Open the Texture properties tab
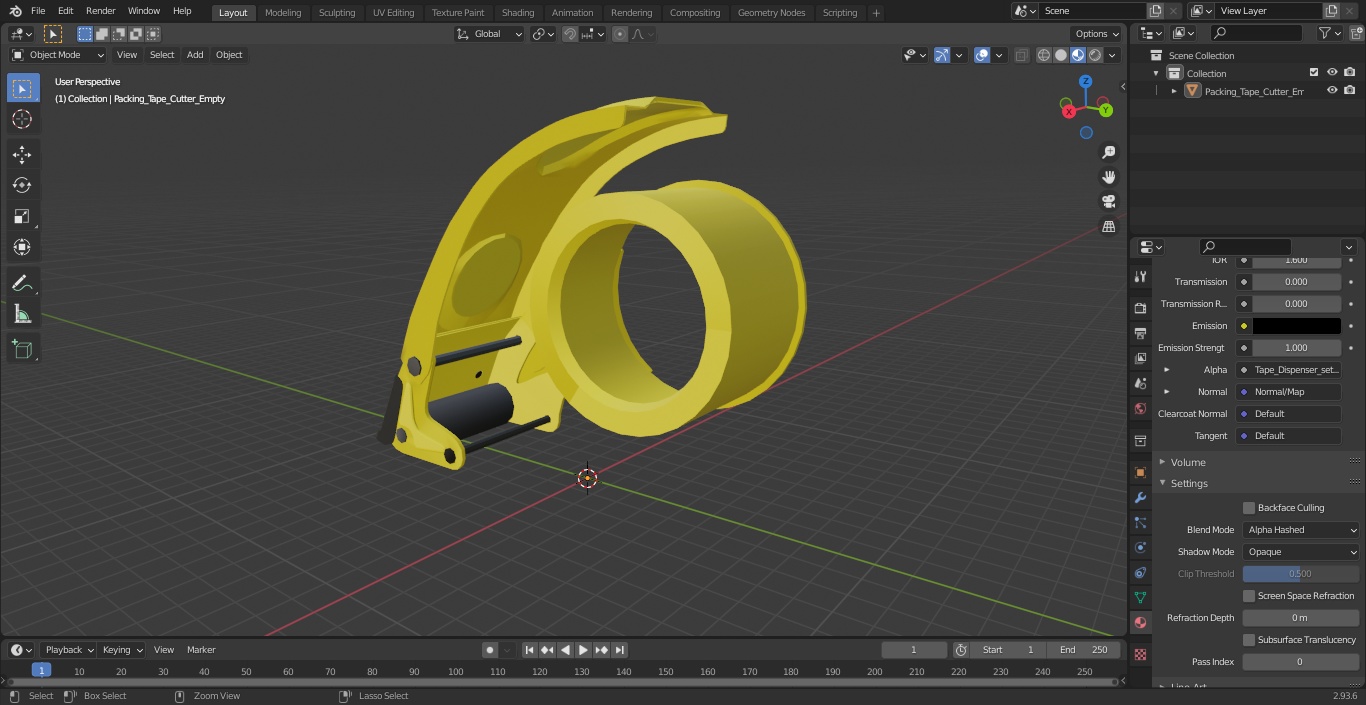The width and height of the screenshot is (1366, 705). (1140, 654)
